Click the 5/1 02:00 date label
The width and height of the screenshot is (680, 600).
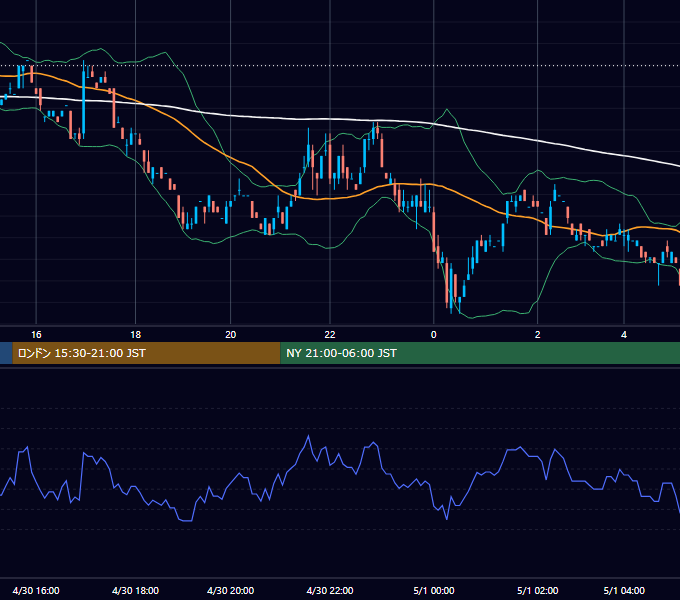tap(537, 590)
